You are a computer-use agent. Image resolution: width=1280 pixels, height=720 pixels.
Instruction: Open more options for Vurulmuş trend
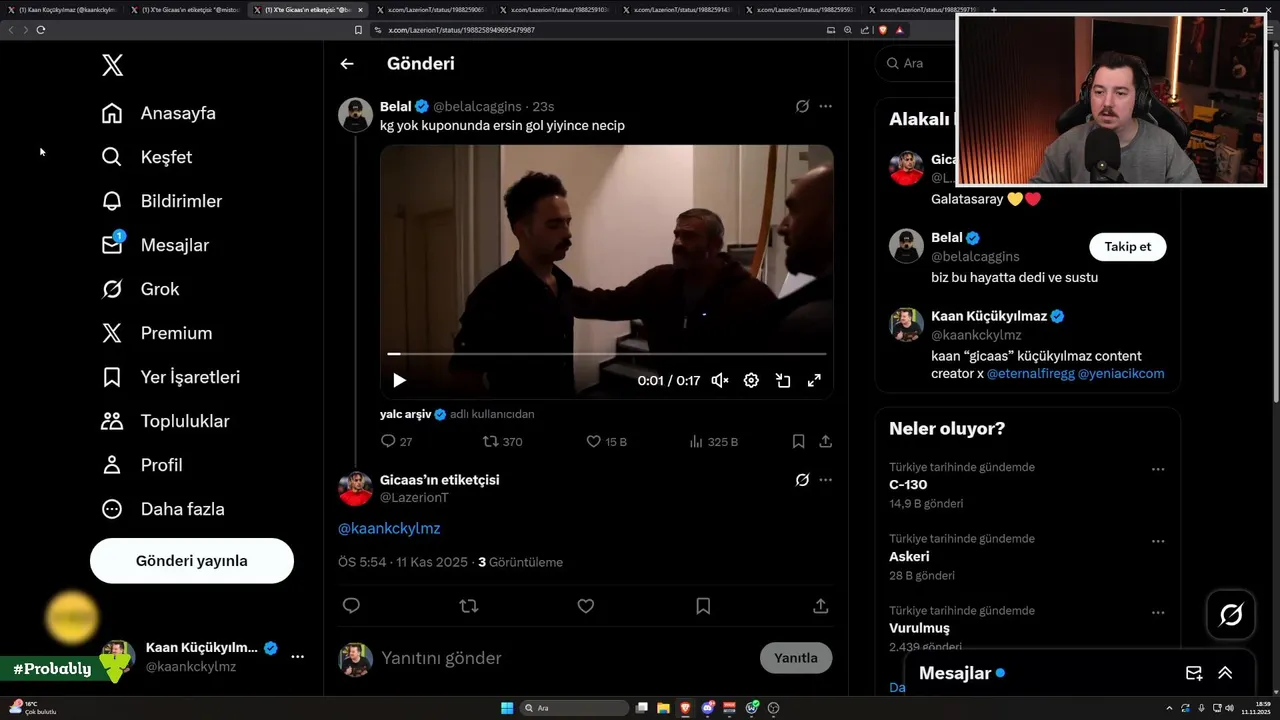click(1157, 612)
